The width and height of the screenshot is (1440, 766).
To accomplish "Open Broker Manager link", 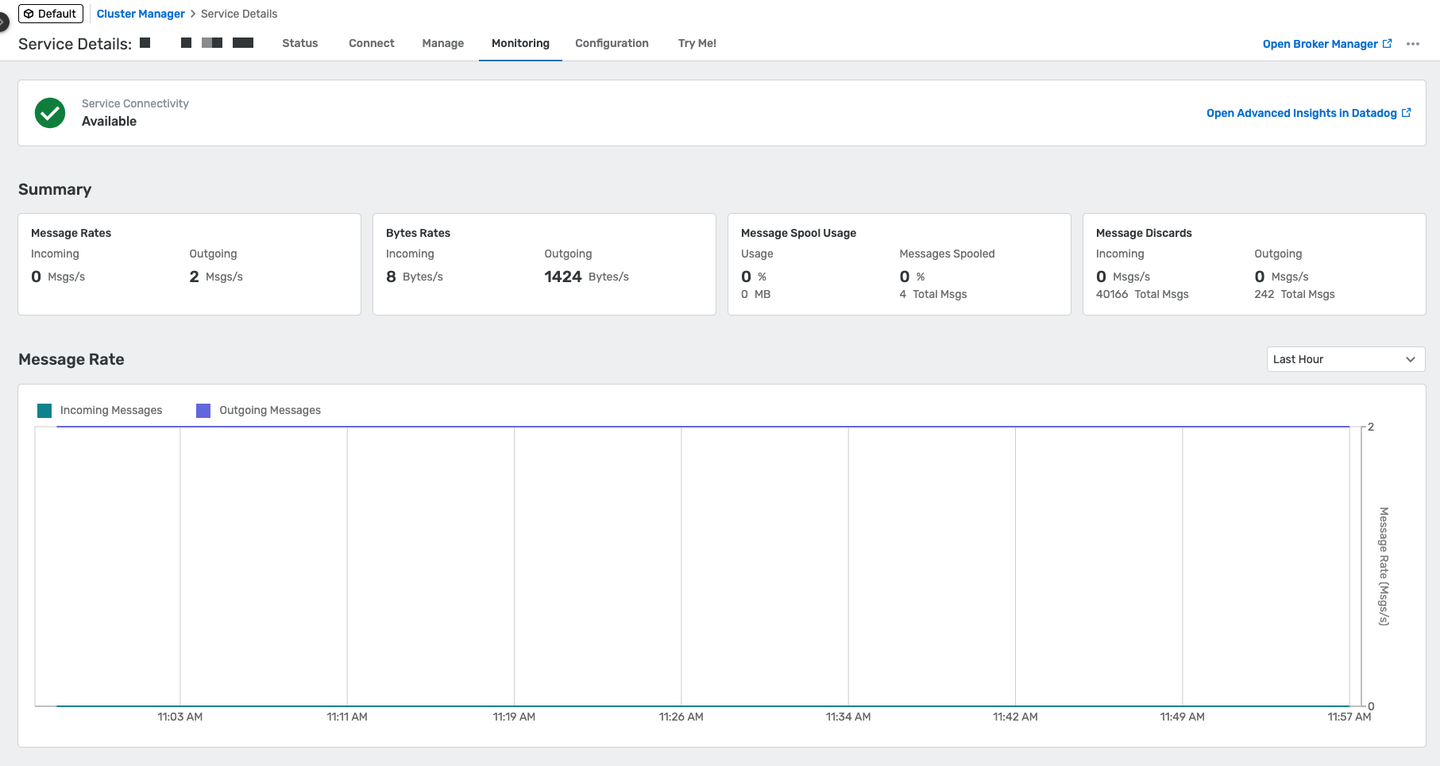I will 1327,44.
